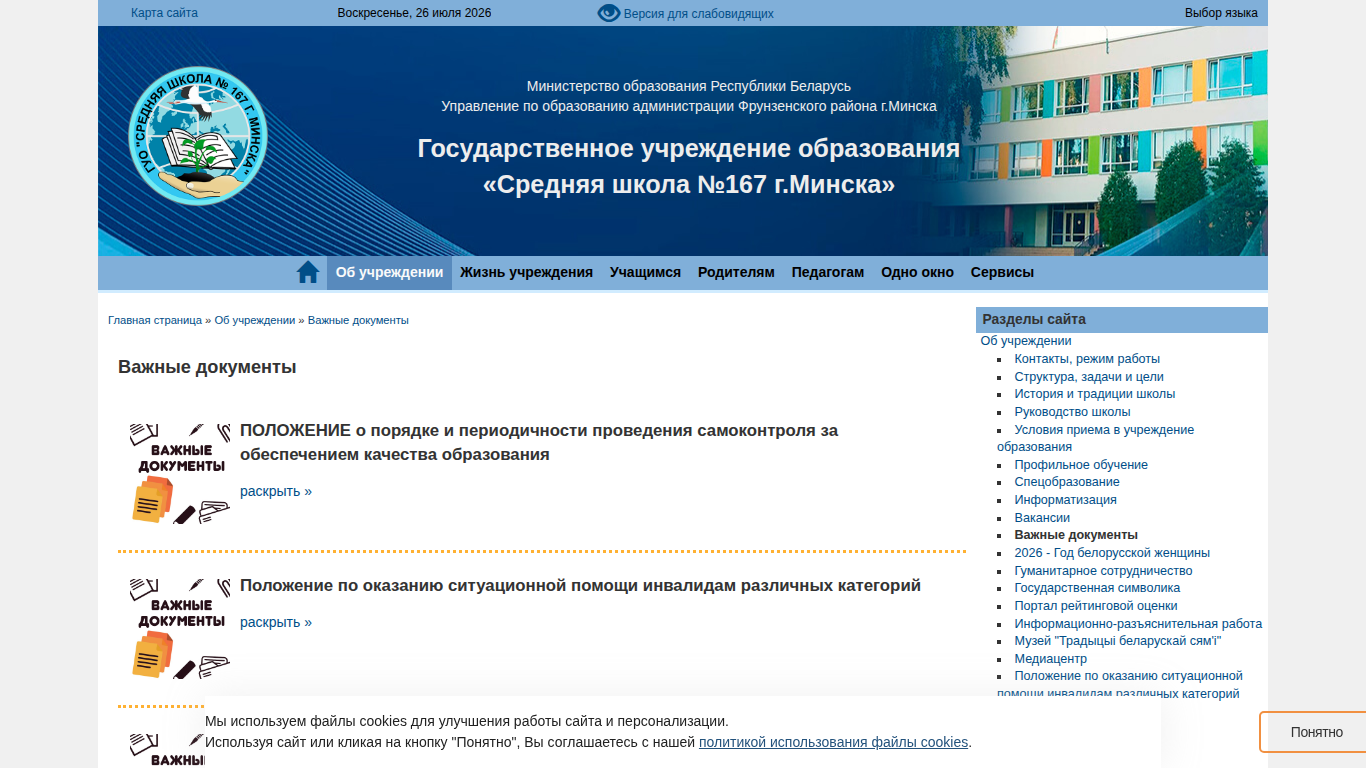Click Главная страница in the breadcrumb

(155, 320)
